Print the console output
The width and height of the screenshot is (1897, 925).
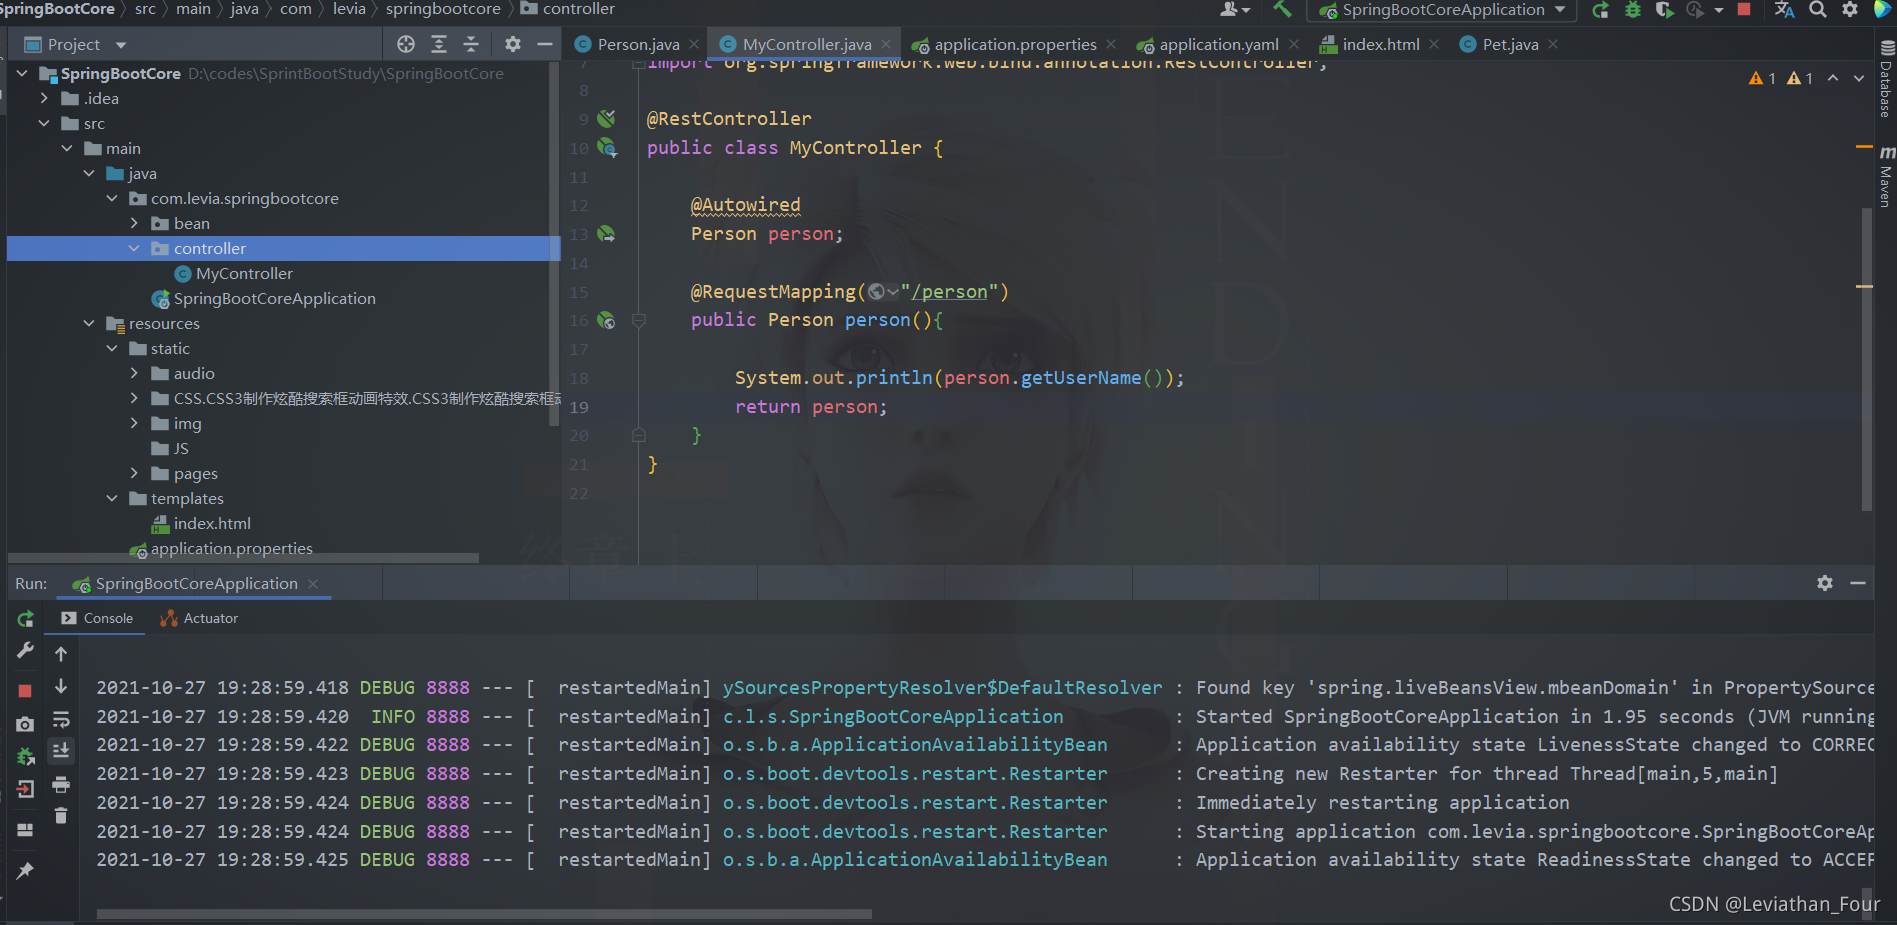pos(61,784)
